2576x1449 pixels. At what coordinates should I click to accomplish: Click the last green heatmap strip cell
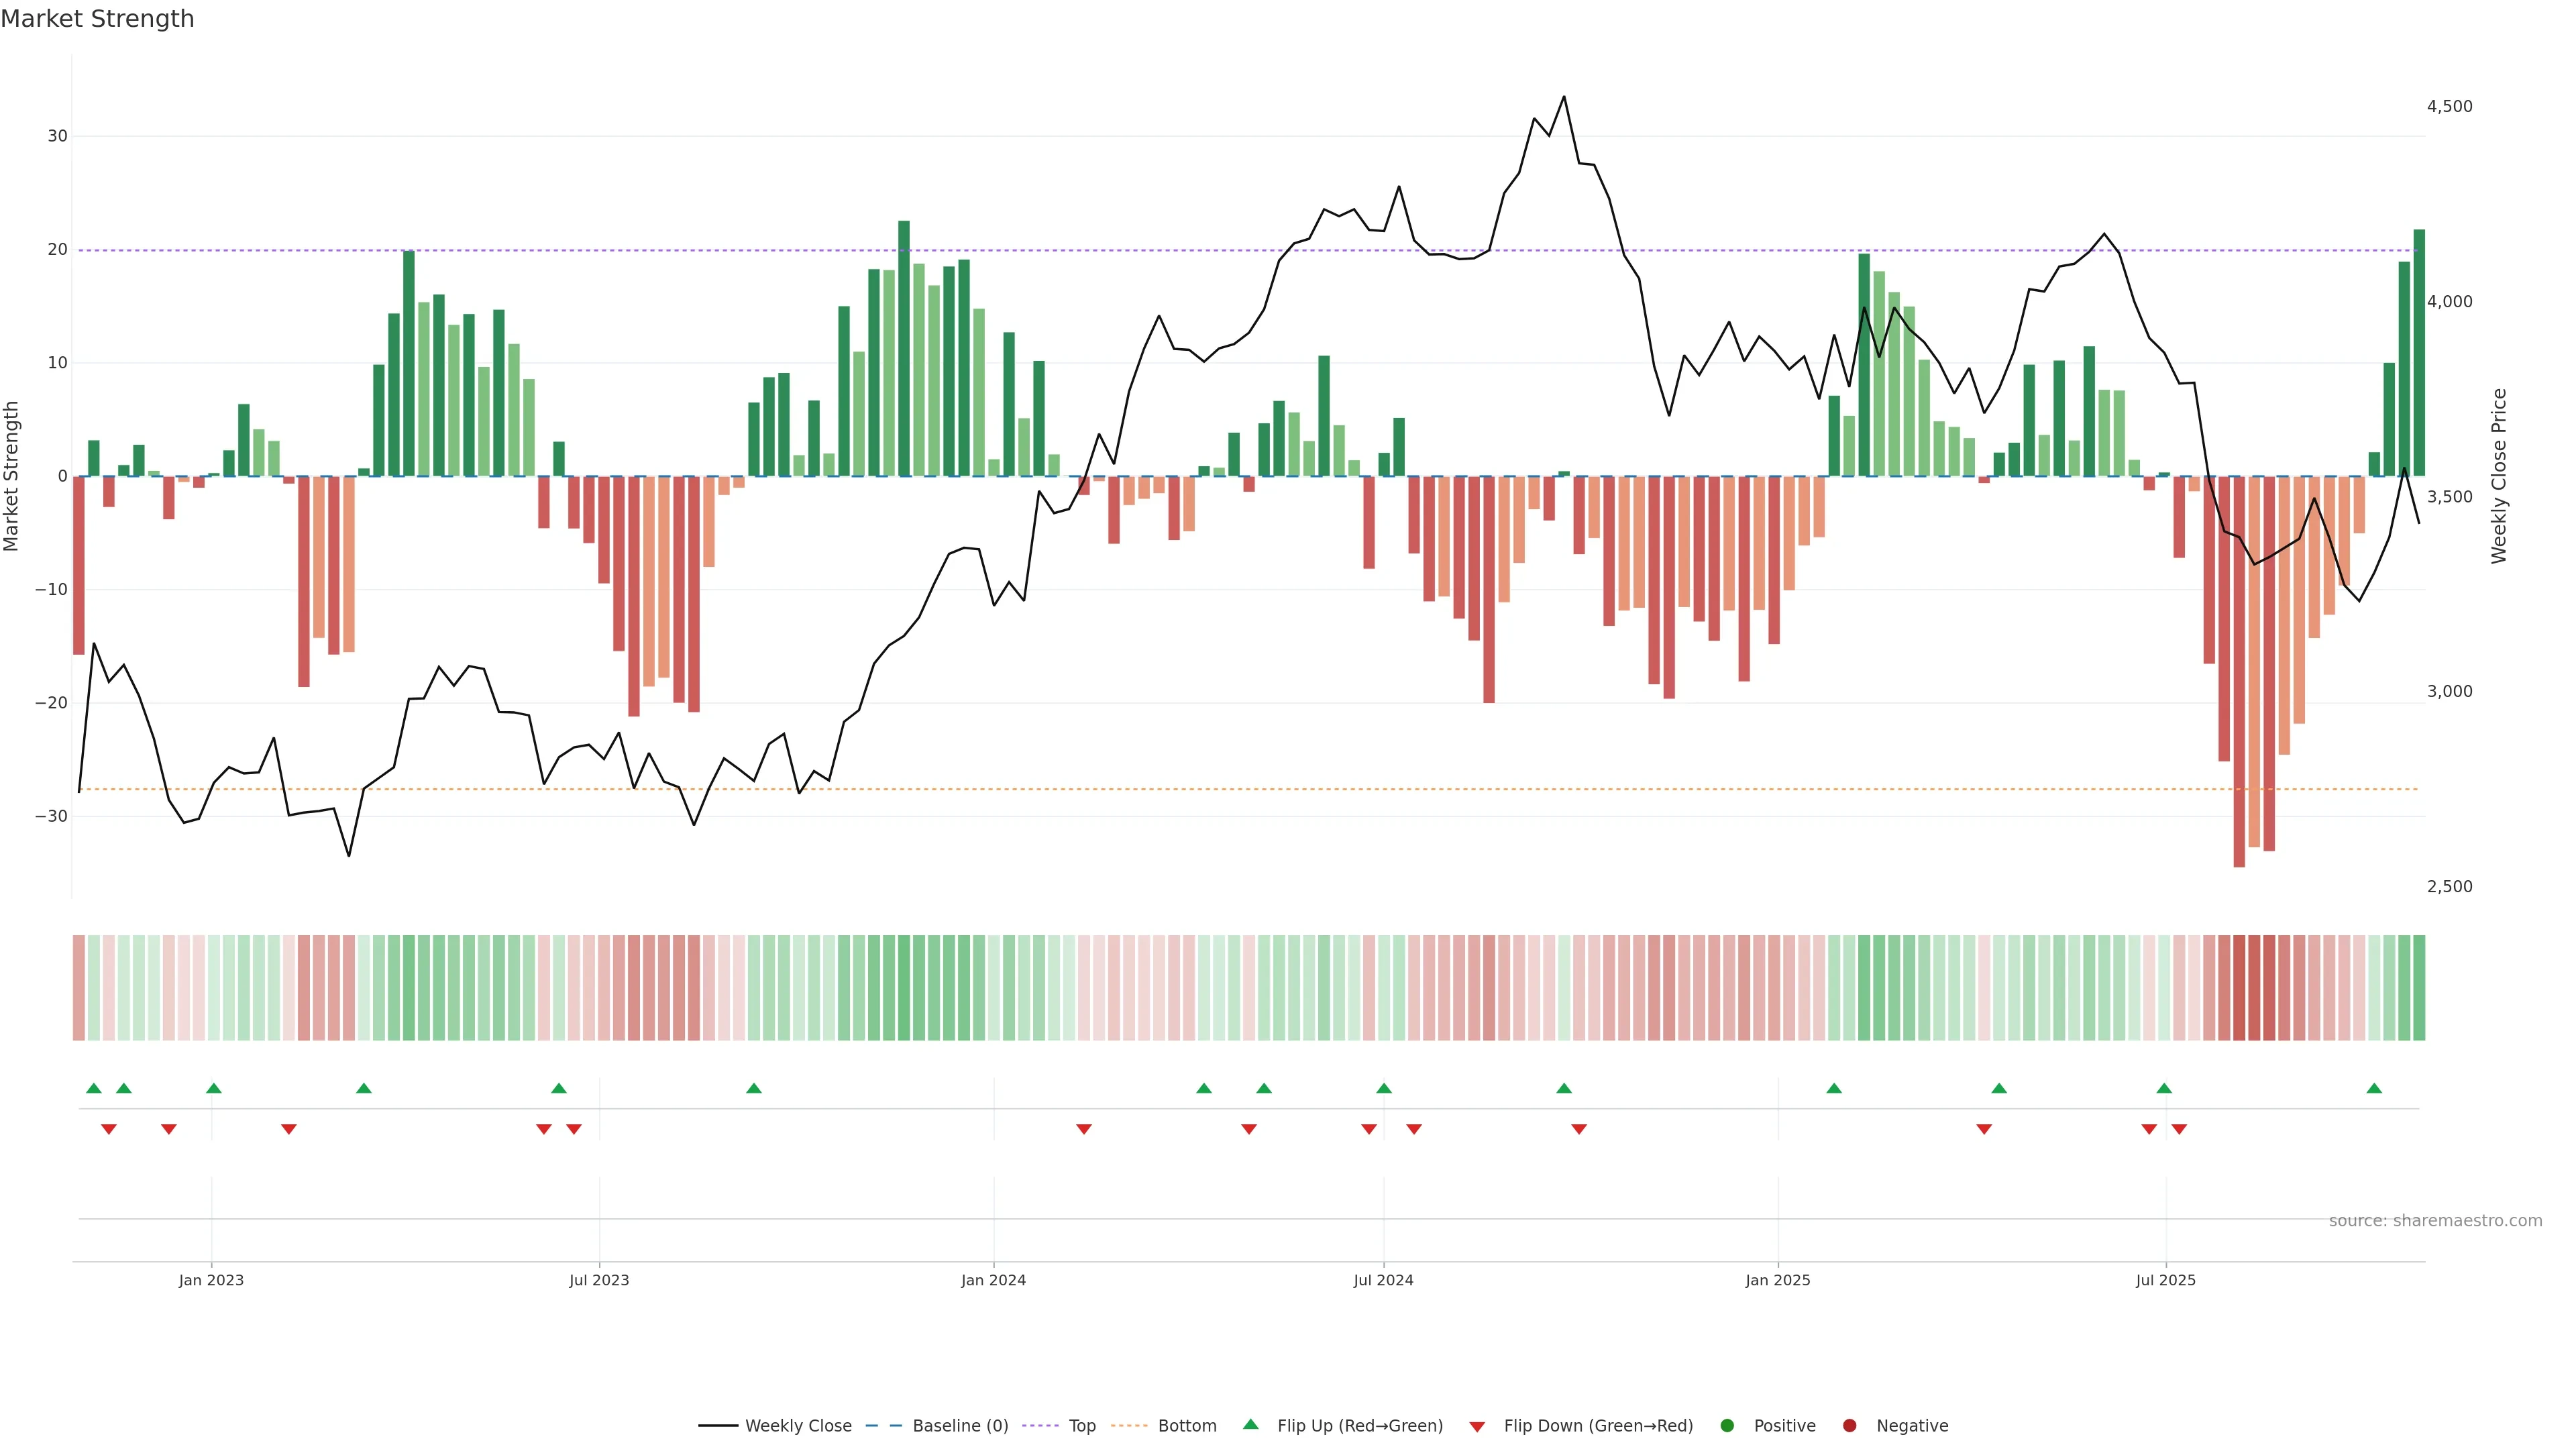pos(2419,987)
